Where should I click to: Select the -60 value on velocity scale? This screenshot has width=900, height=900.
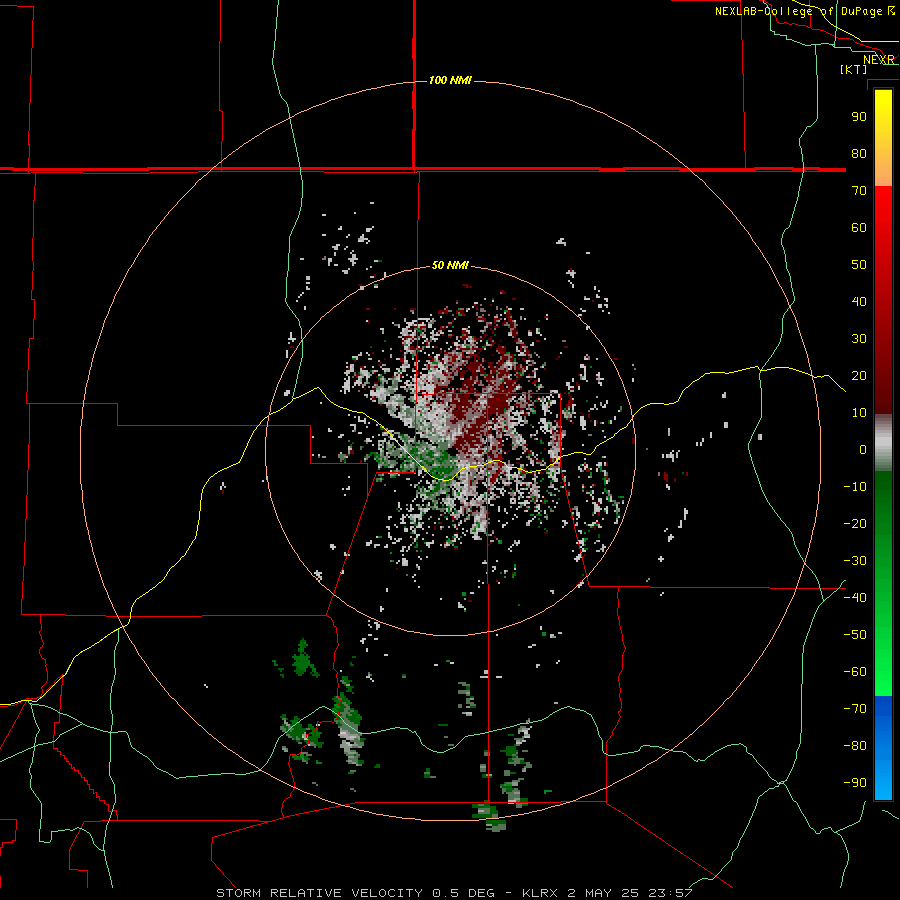[x=855, y=672]
